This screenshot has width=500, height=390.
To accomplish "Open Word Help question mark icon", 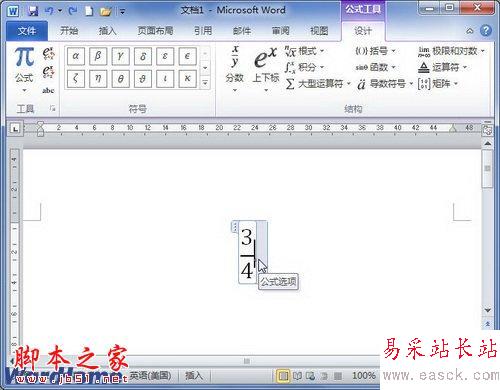I will point(486,31).
